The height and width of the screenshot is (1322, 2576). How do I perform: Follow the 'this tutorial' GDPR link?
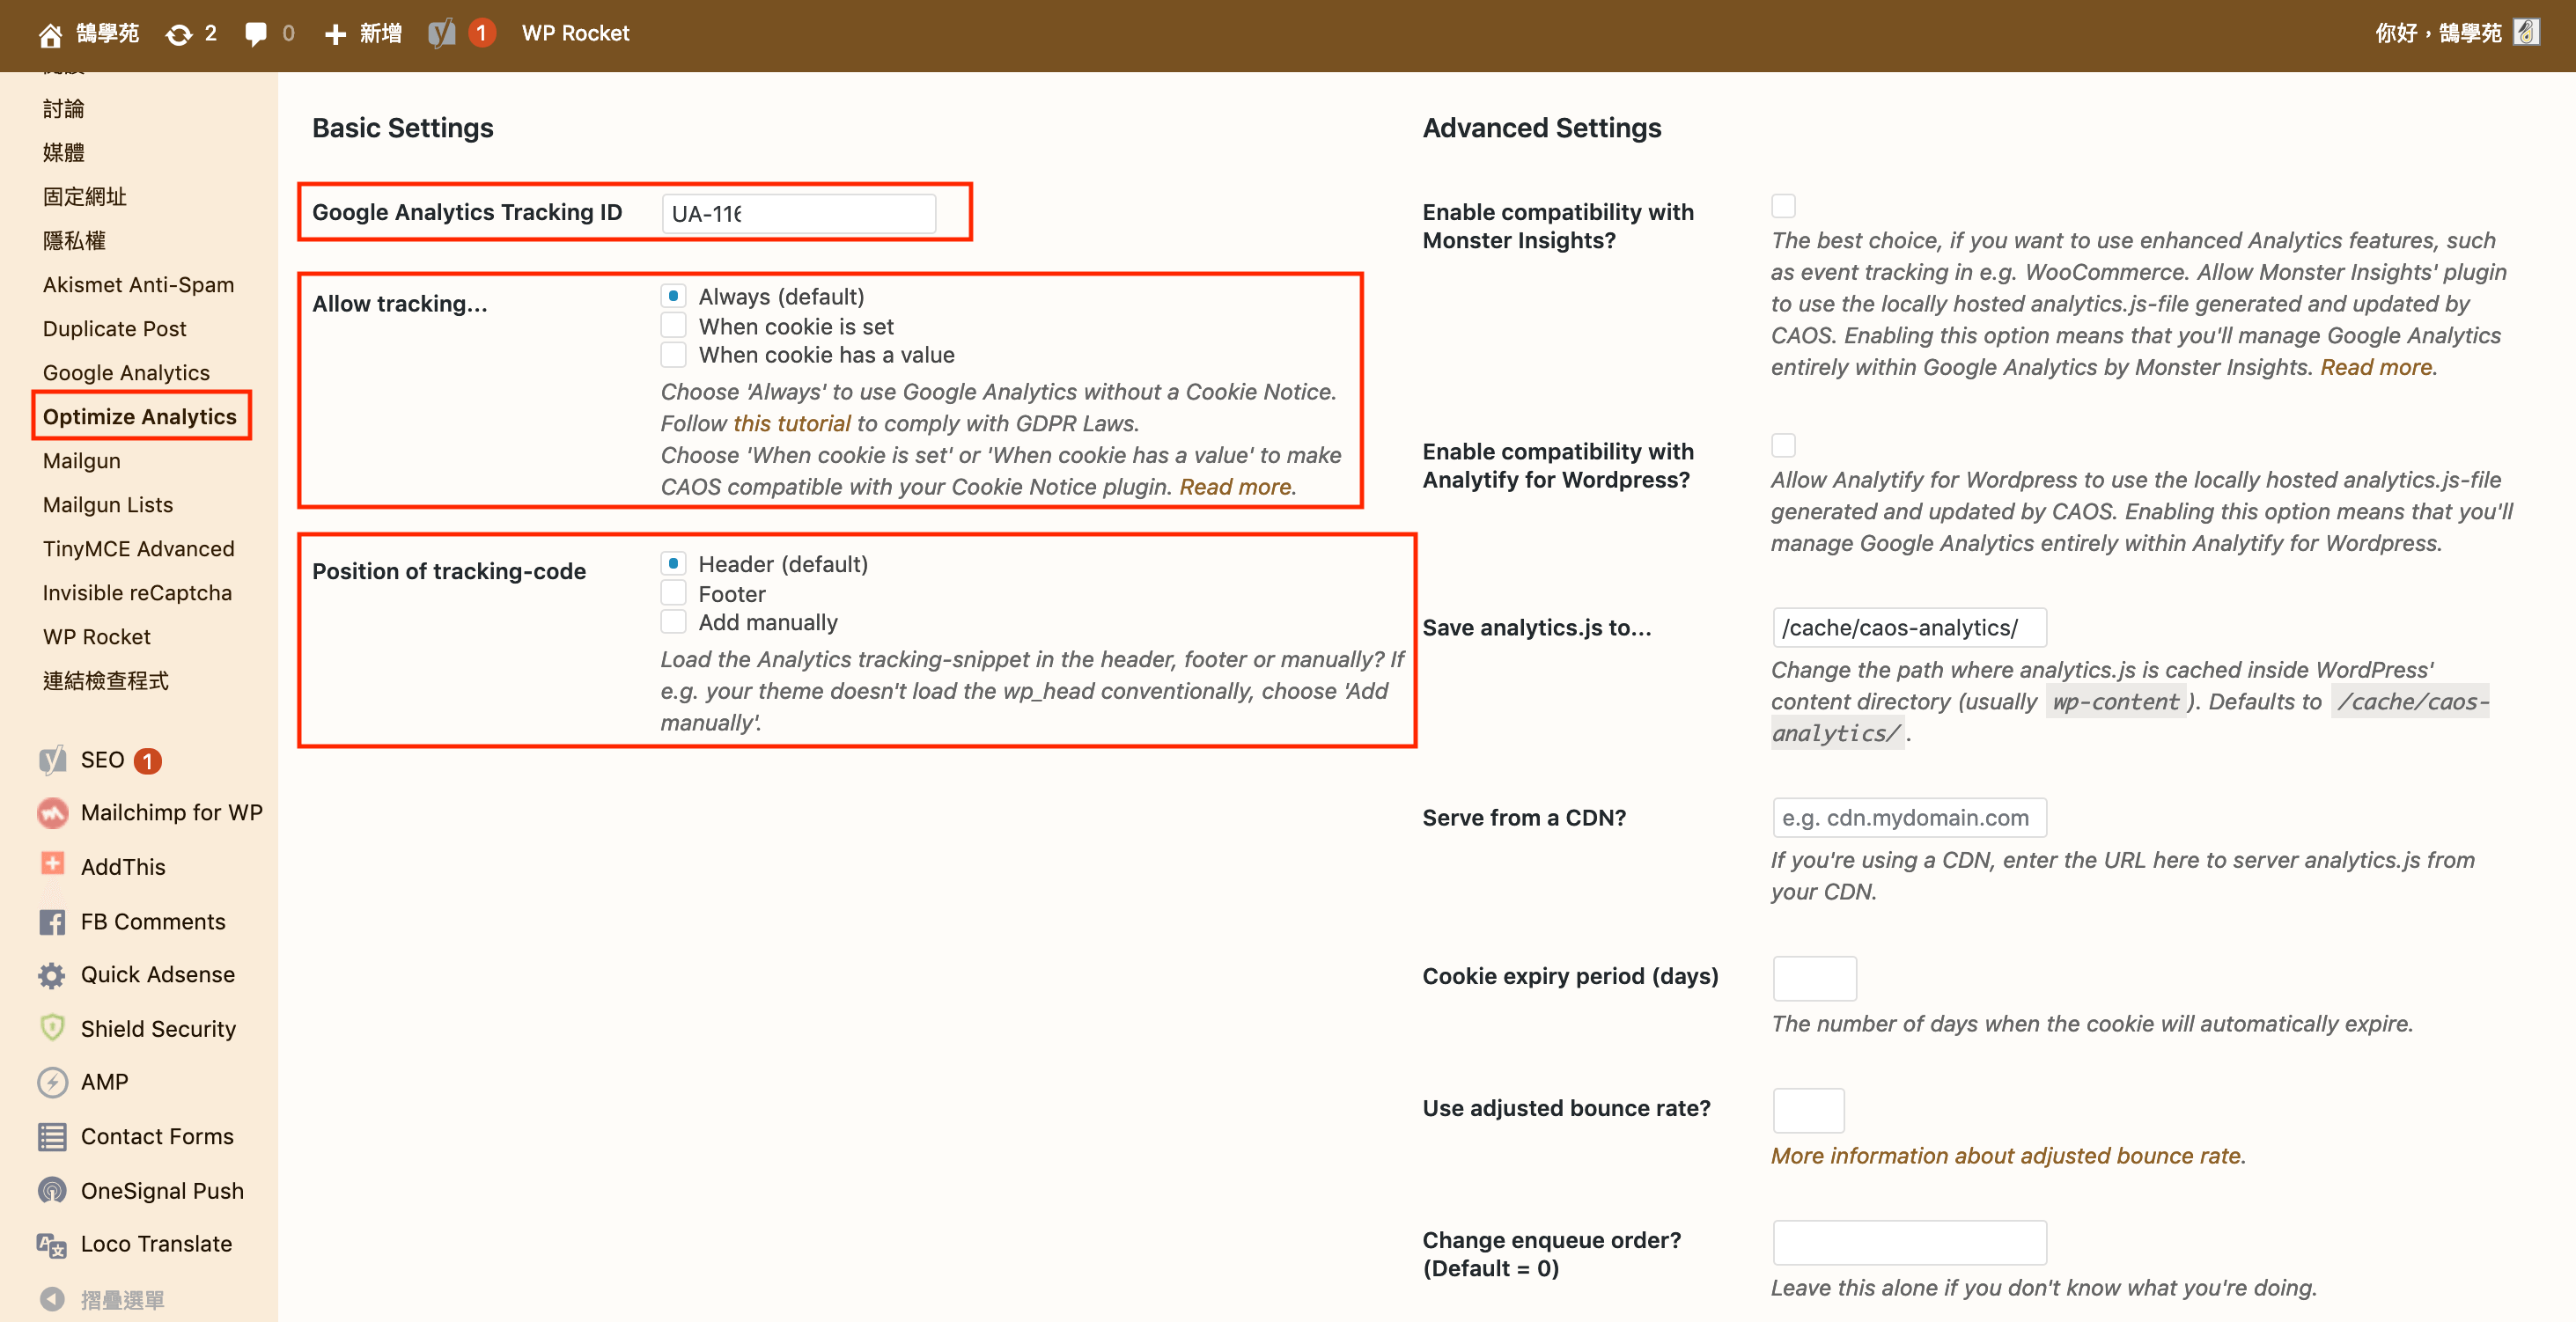(x=792, y=423)
